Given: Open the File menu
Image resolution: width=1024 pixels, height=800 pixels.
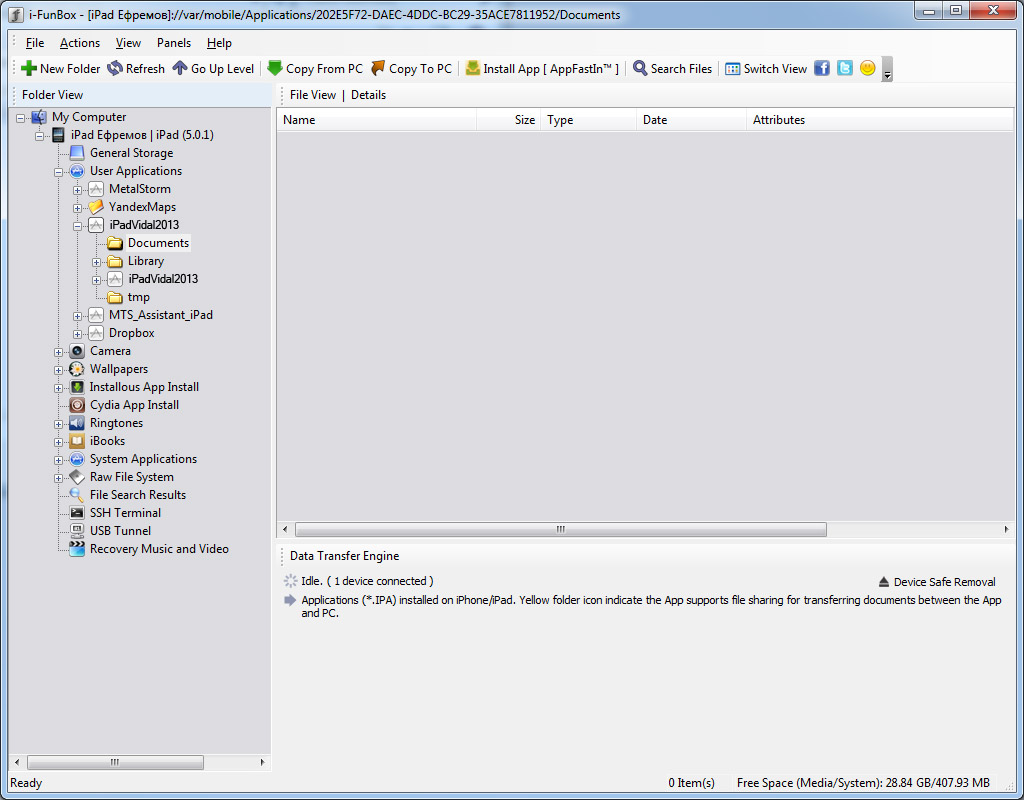Looking at the screenshot, I should [x=35, y=43].
